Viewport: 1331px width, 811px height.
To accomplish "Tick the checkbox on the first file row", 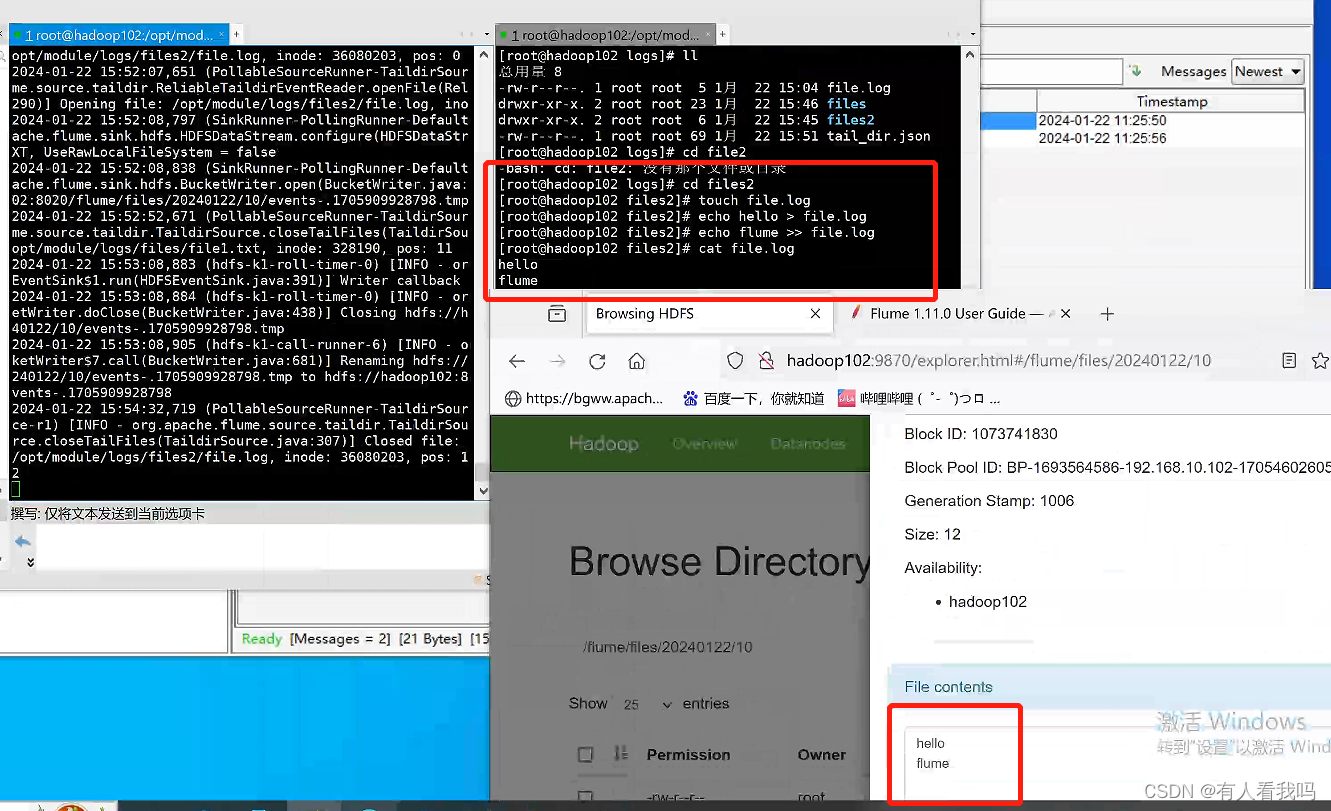I will point(586,798).
